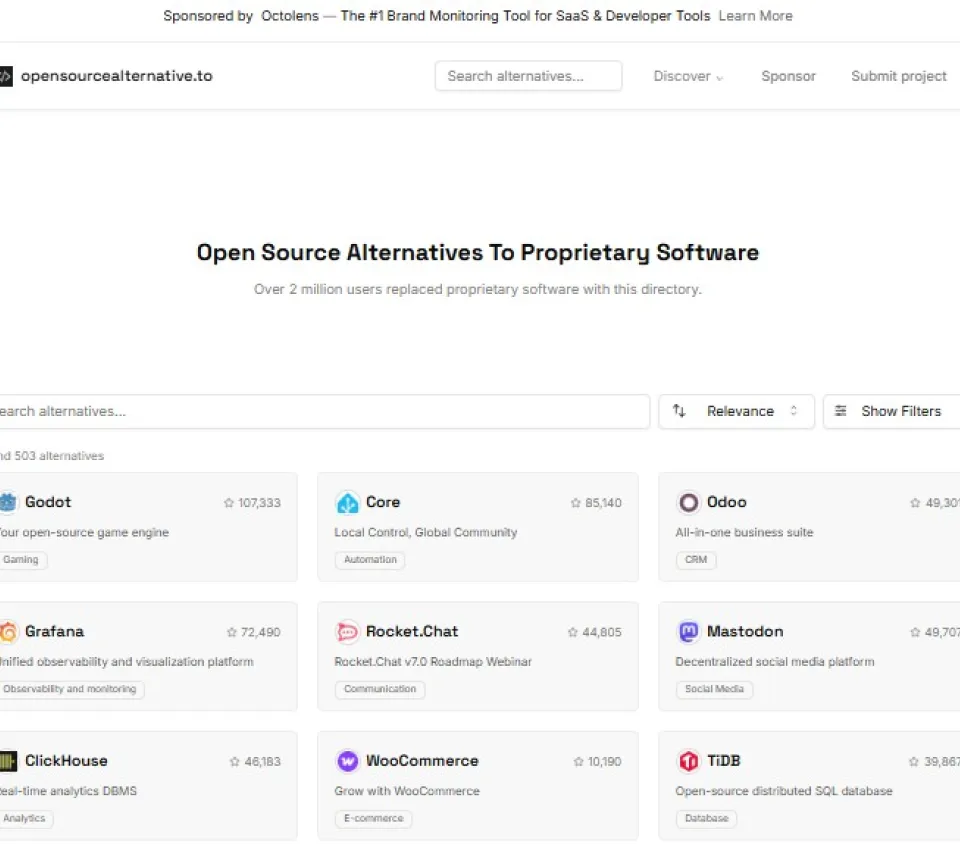Screen dimensions: 960x854
Task: Open the Odoo logo icon
Action: tap(688, 503)
